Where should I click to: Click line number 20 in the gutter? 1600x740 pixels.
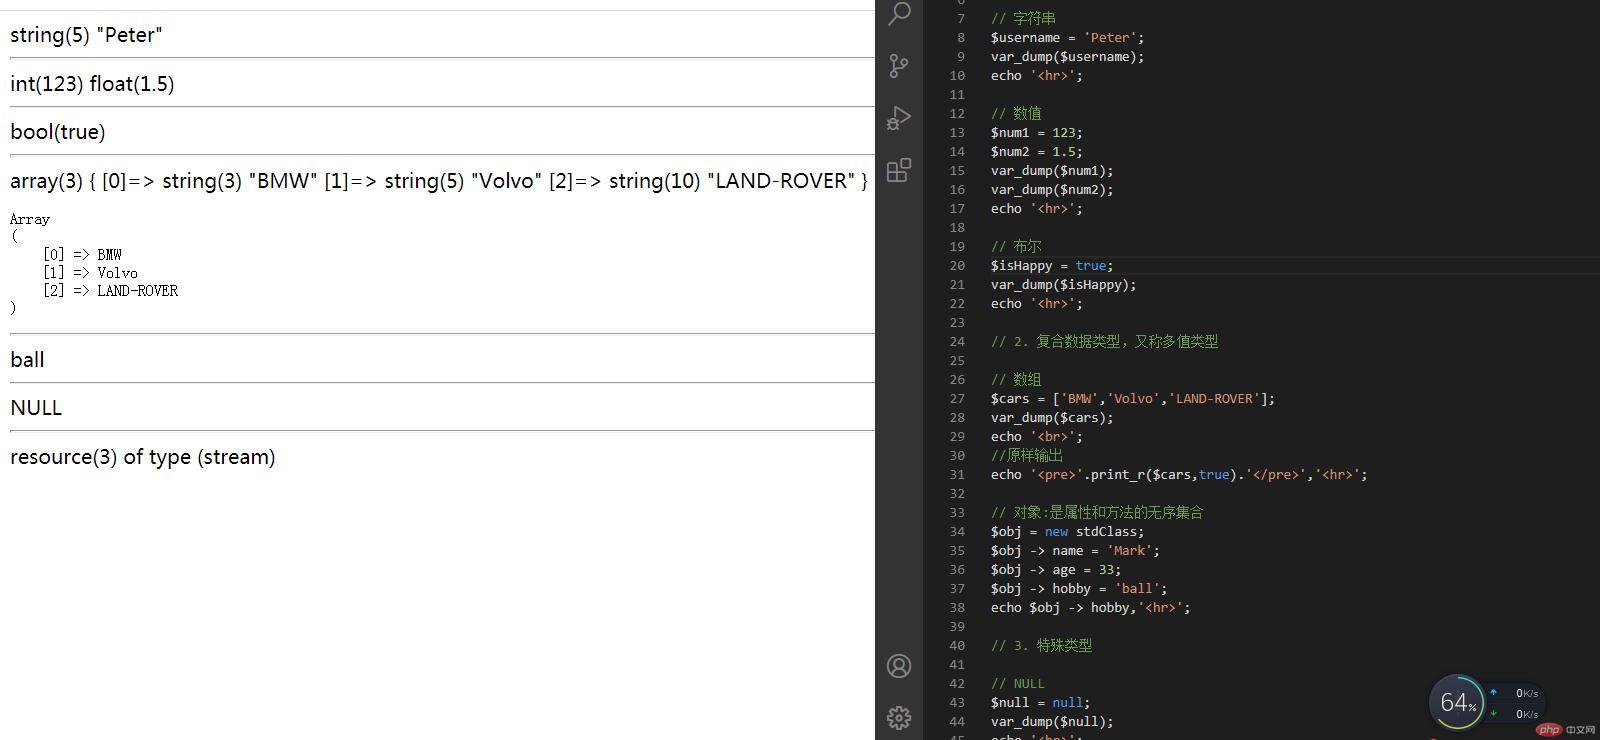(x=957, y=266)
